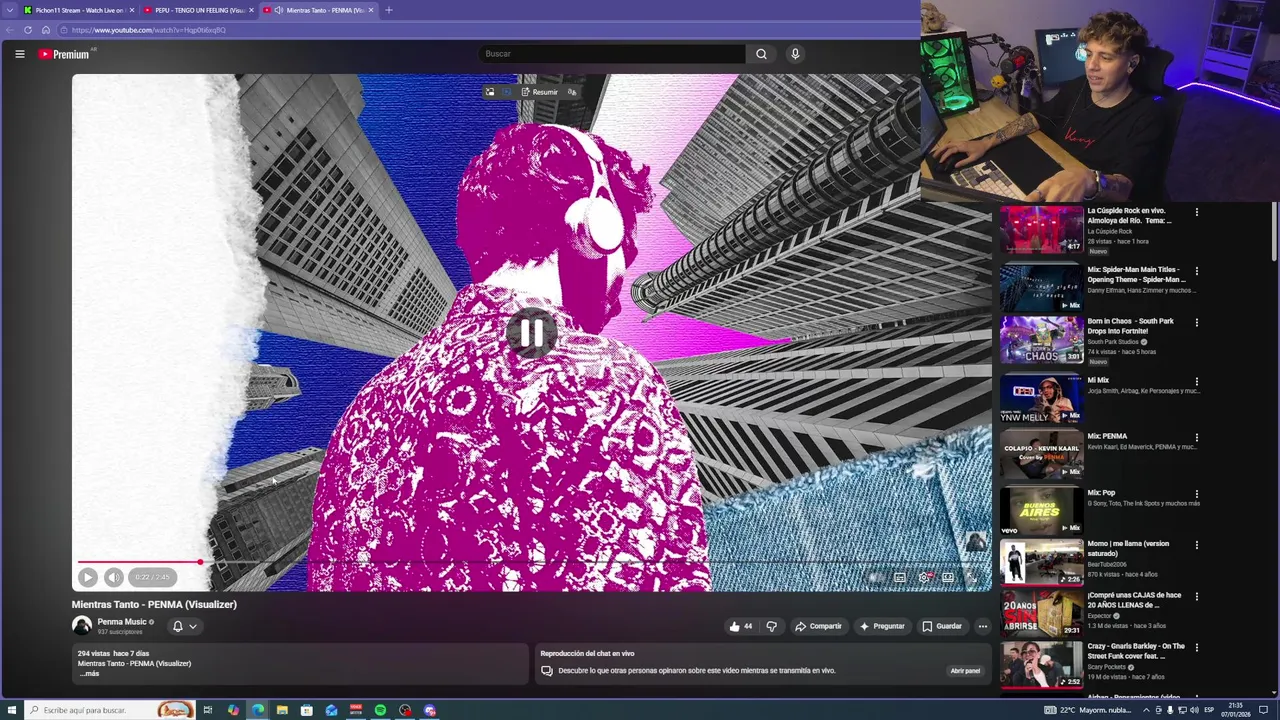Viewport: 1280px width, 720px height.
Task: Open the Mix: Pop playlist thumbnail
Action: (x=1041, y=510)
